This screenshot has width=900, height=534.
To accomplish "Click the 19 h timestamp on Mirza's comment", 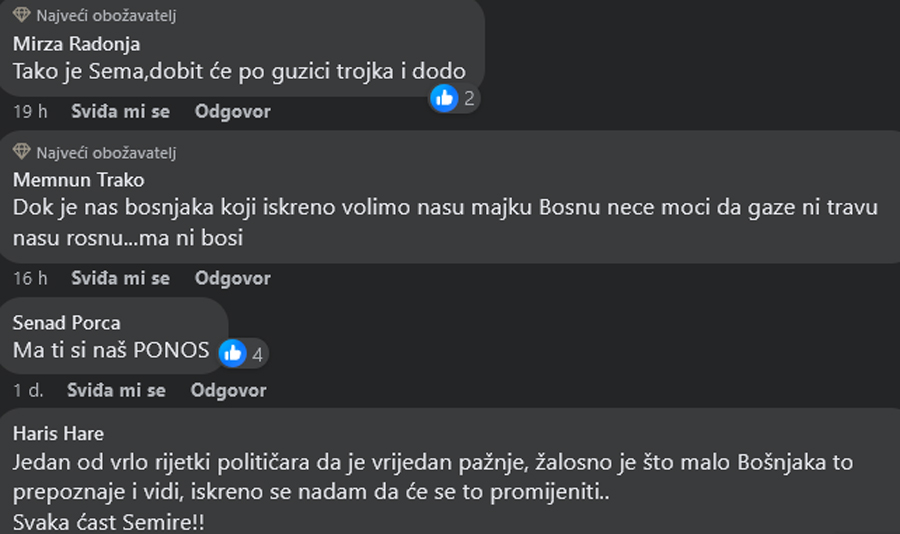I will [30, 111].
